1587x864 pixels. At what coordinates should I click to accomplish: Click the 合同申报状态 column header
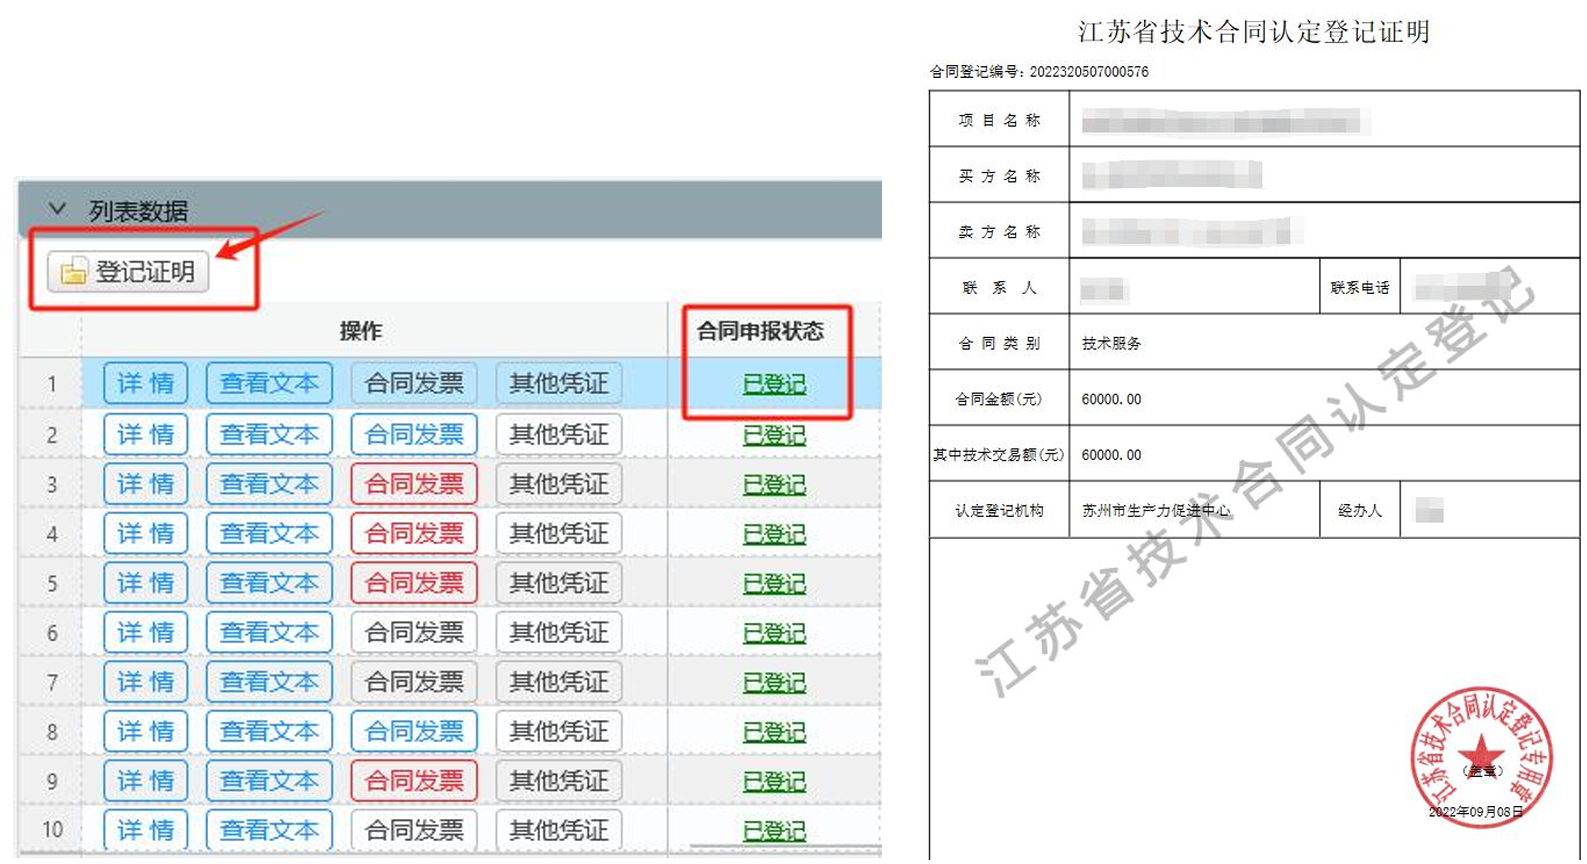(x=760, y=332)
